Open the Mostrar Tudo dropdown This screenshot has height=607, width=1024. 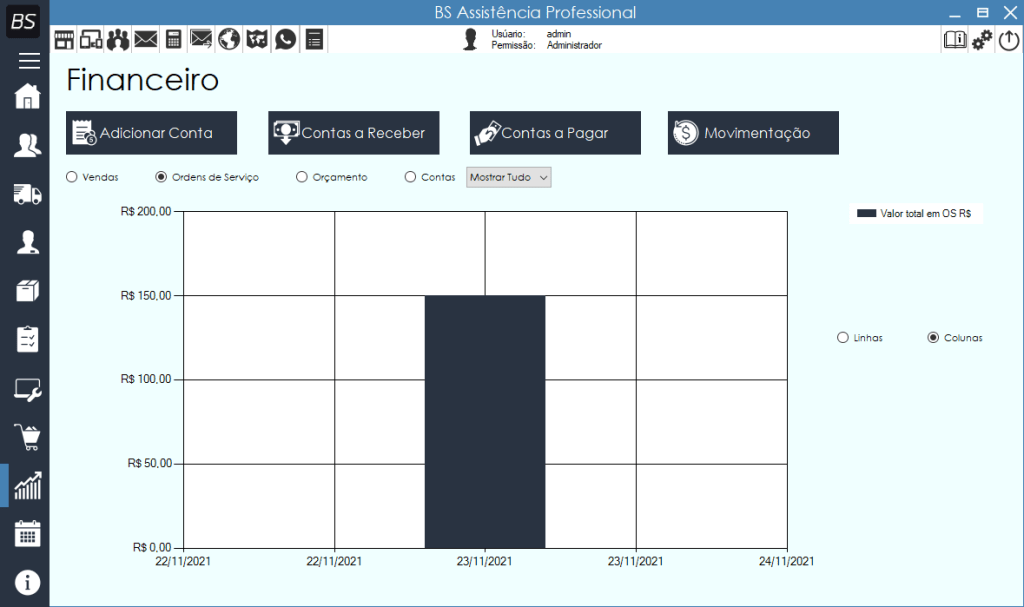tap(508, 177)
